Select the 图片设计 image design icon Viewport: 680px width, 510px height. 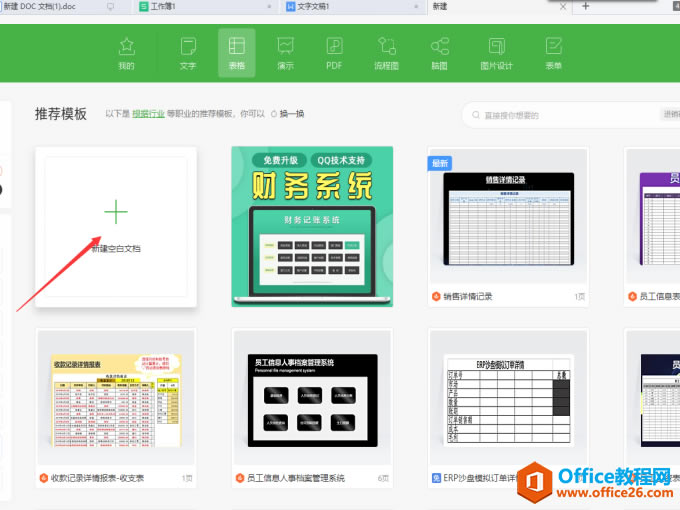pyautogui.click(x=497, y=46)
